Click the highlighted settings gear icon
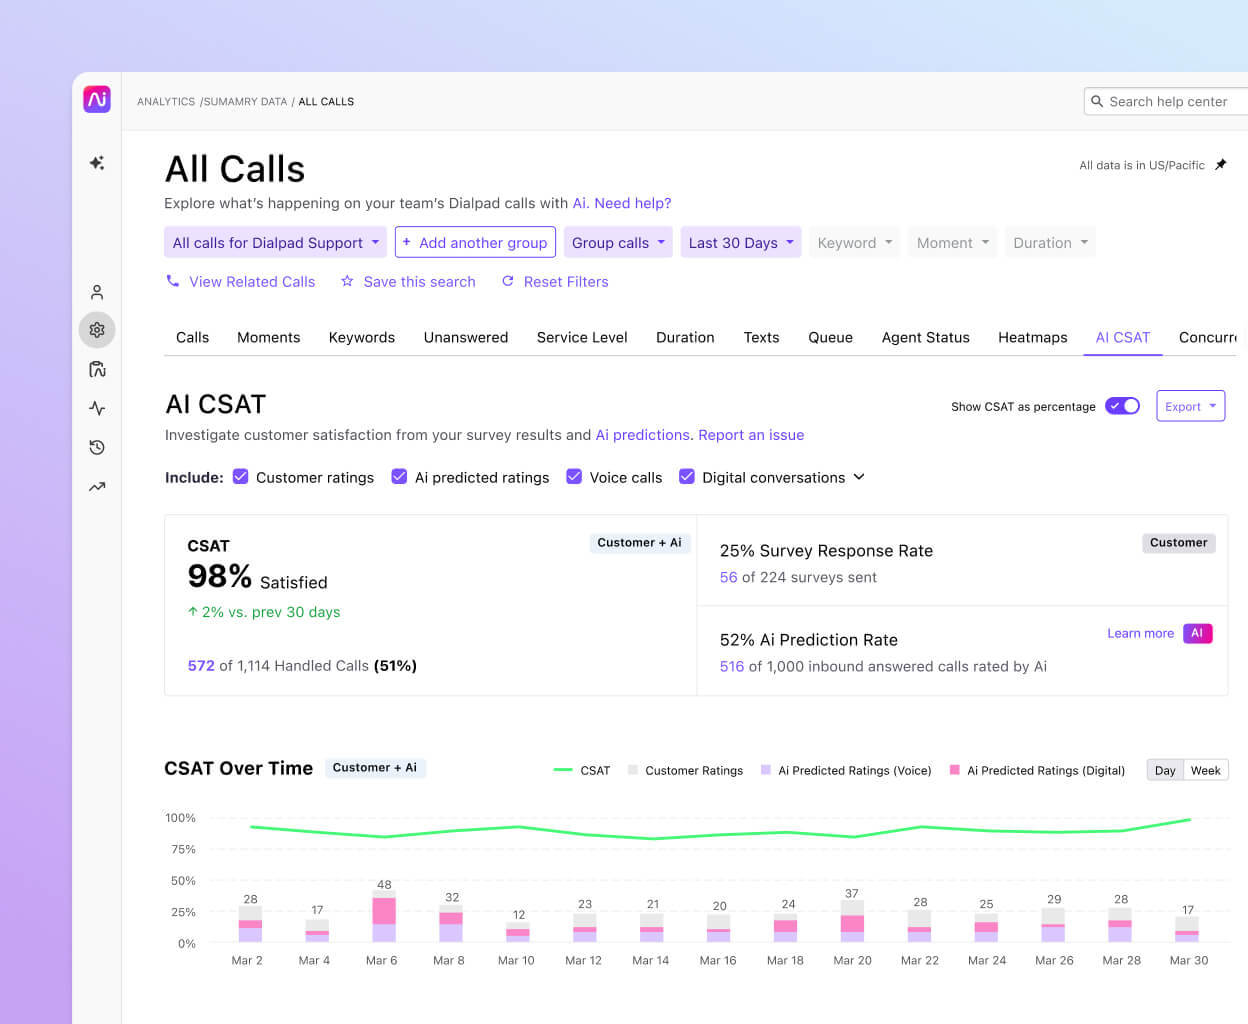This screenshot has height=1024, width=1248. [x=96, y=330]
